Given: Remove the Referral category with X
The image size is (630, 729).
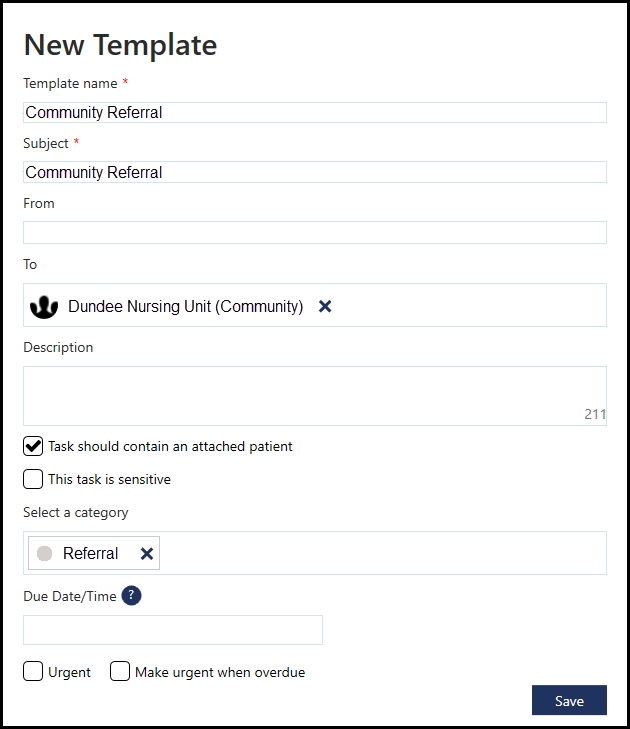Looking at the screenshot, I should point(147,554).
